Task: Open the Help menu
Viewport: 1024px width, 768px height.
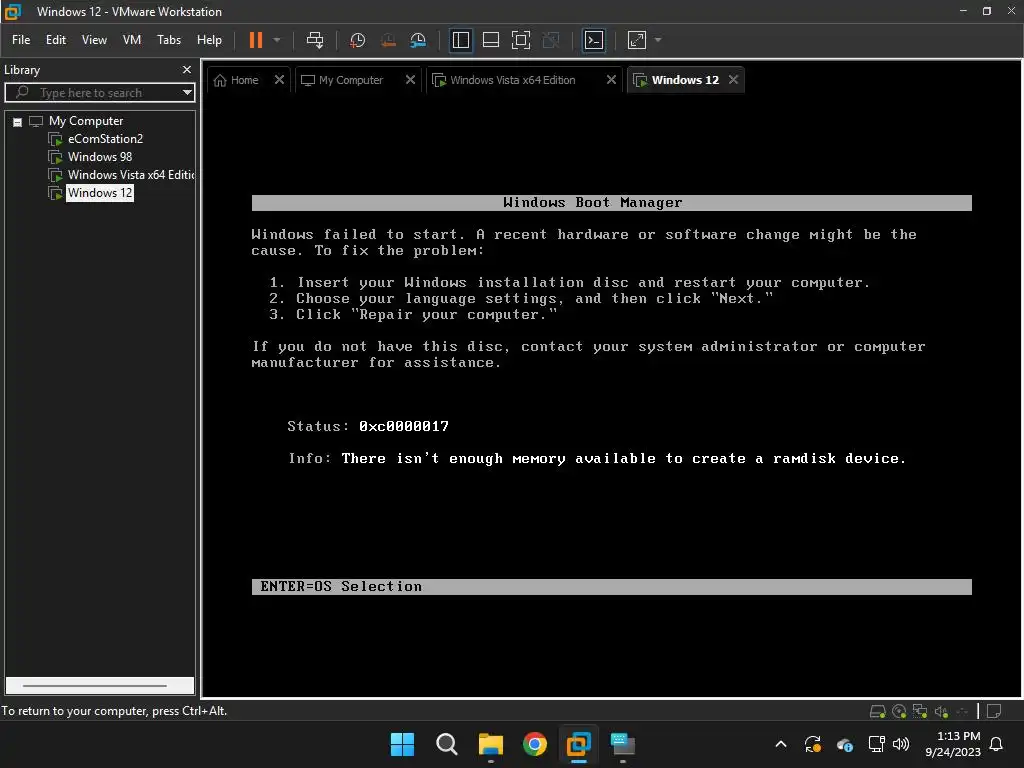Action: coord(209,40)
